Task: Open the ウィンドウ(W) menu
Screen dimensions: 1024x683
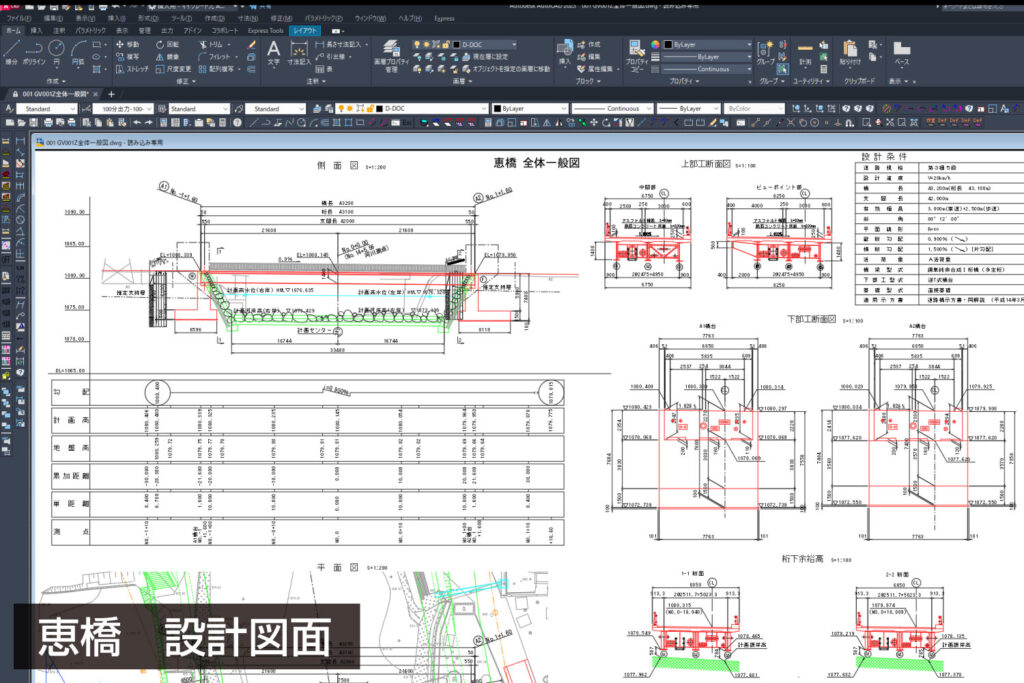Action: point(370,18)
